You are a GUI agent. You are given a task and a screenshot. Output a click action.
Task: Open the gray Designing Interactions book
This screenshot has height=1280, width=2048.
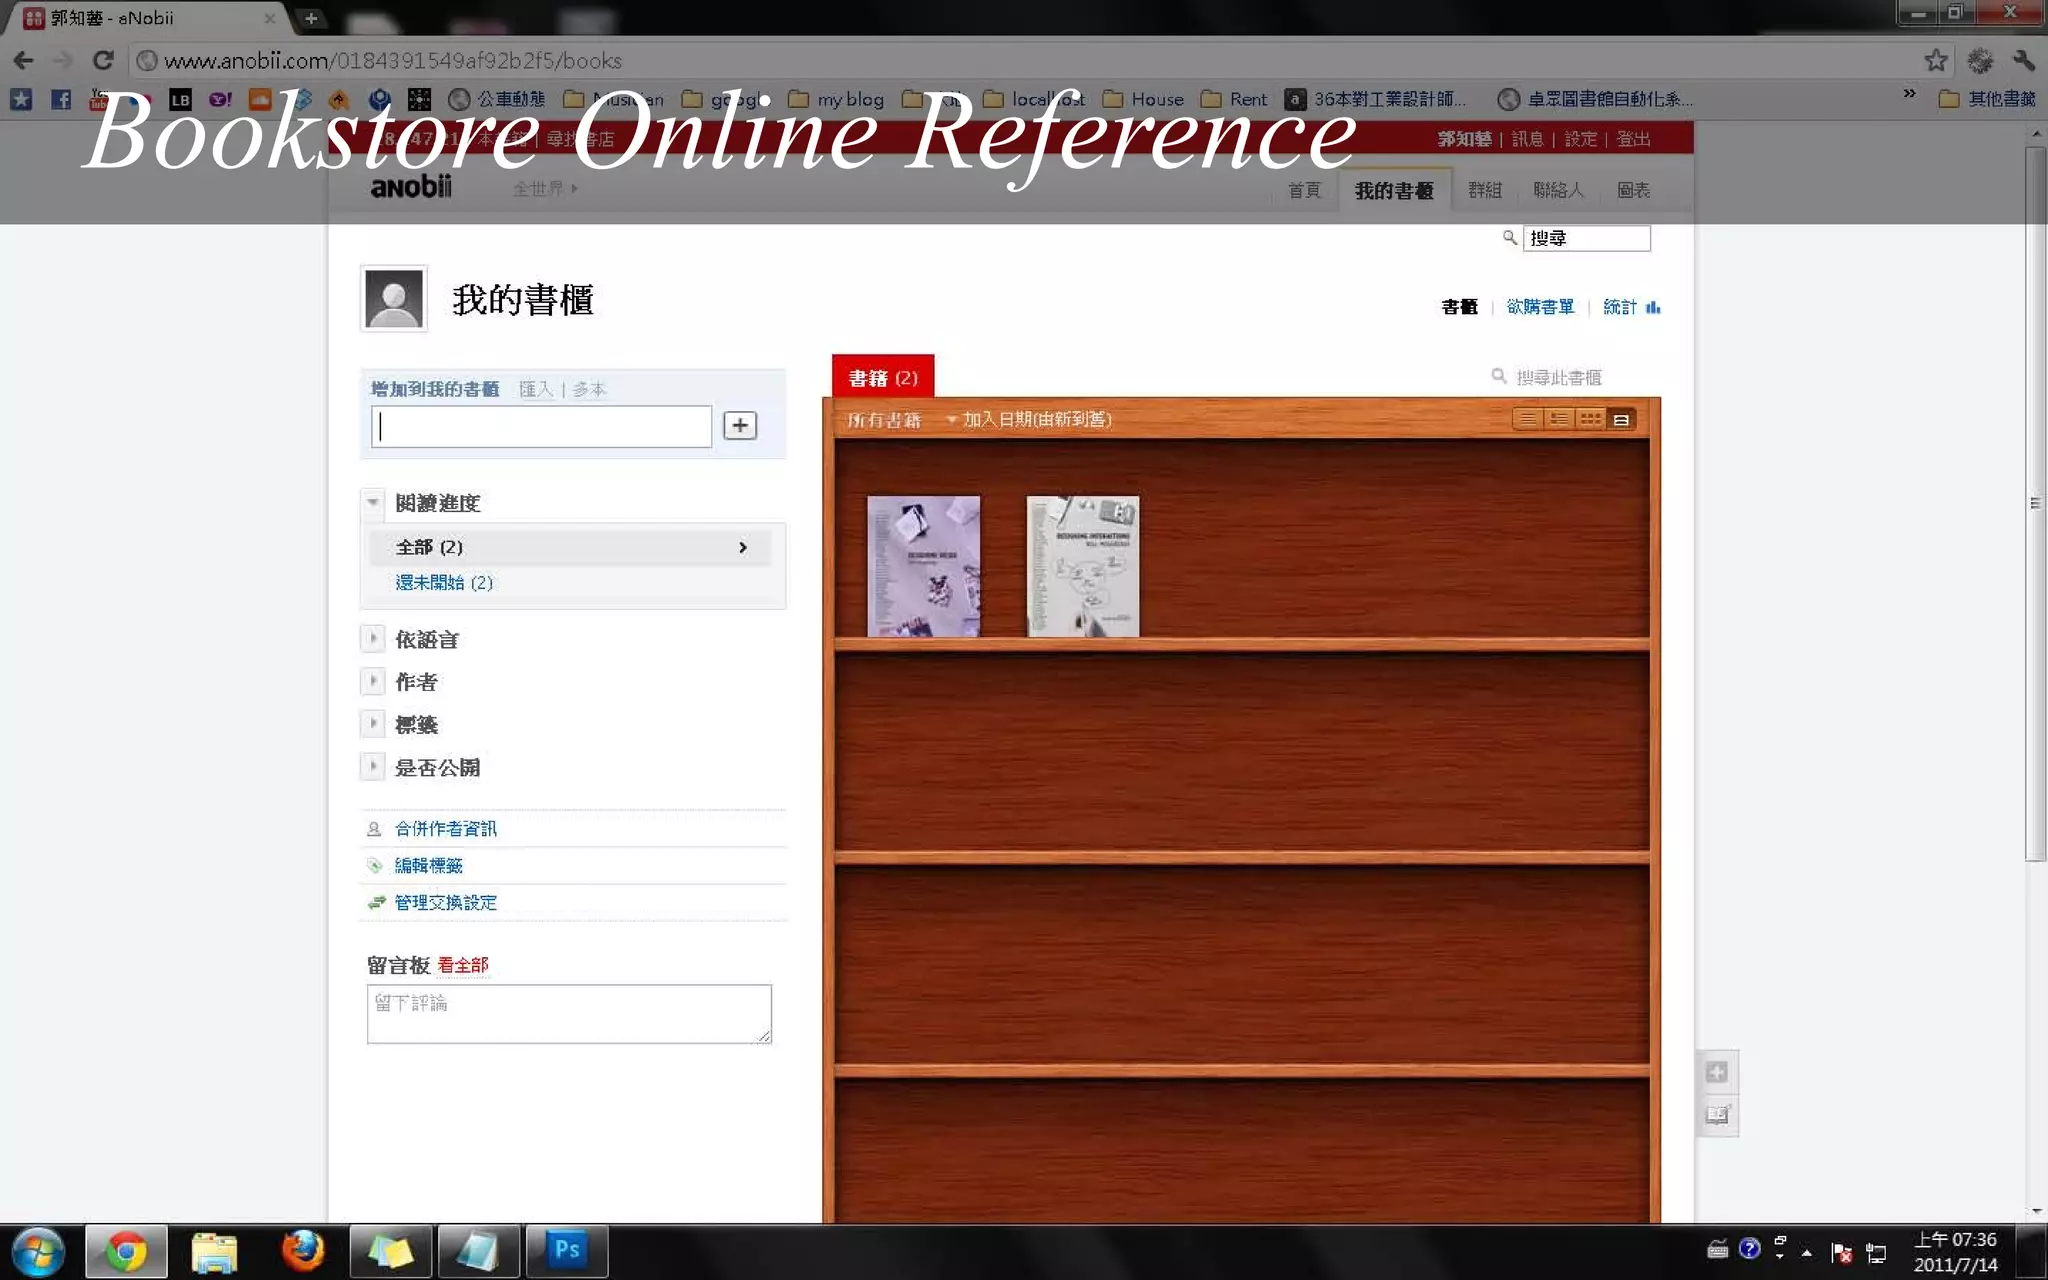coord(1083,566)
